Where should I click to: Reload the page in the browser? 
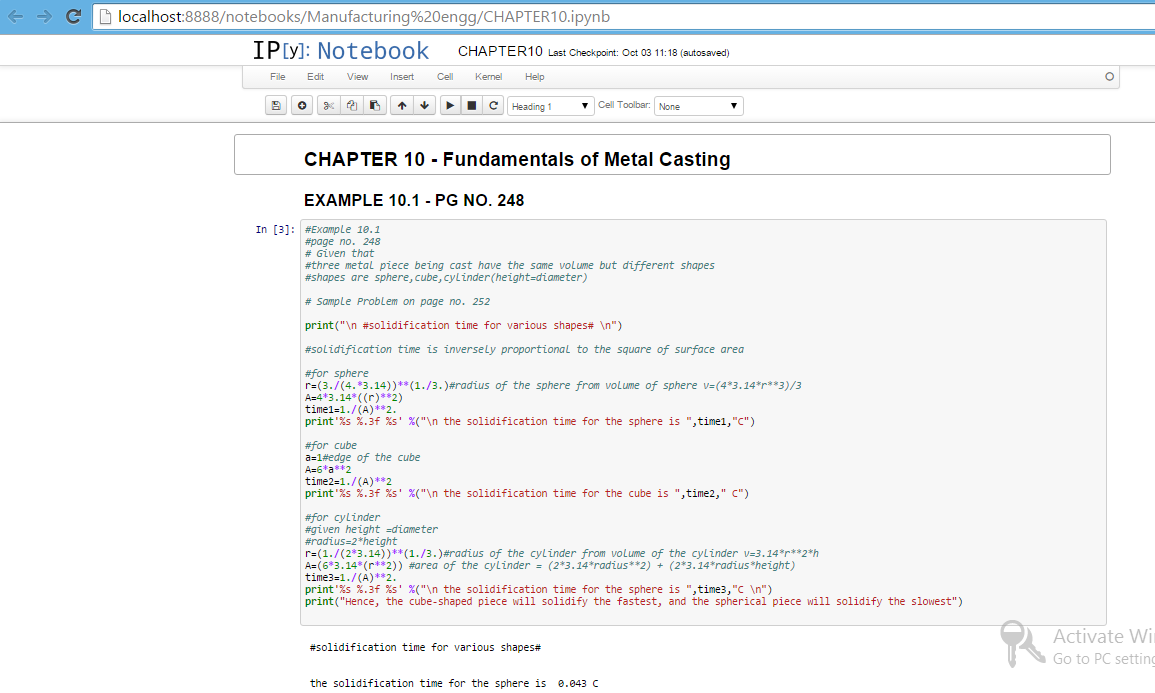click(73, 17)
